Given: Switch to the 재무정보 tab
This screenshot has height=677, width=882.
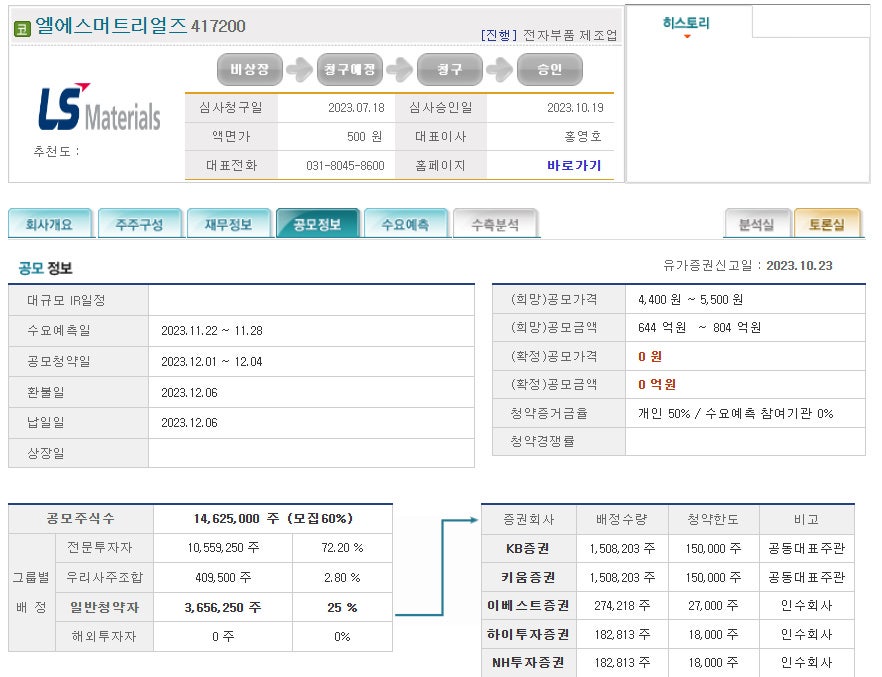Looking at the screenshot, I should click(x=228, y=224).
